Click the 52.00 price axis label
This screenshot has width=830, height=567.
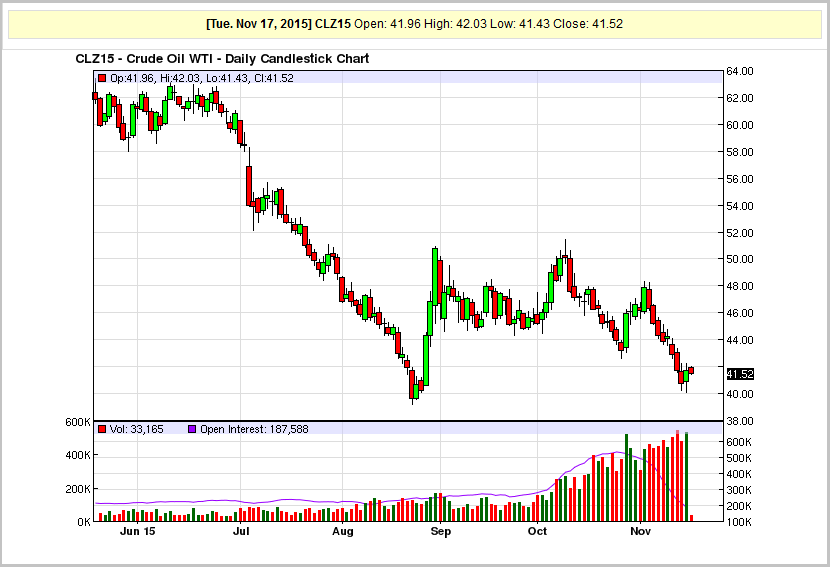coord(739,233)
